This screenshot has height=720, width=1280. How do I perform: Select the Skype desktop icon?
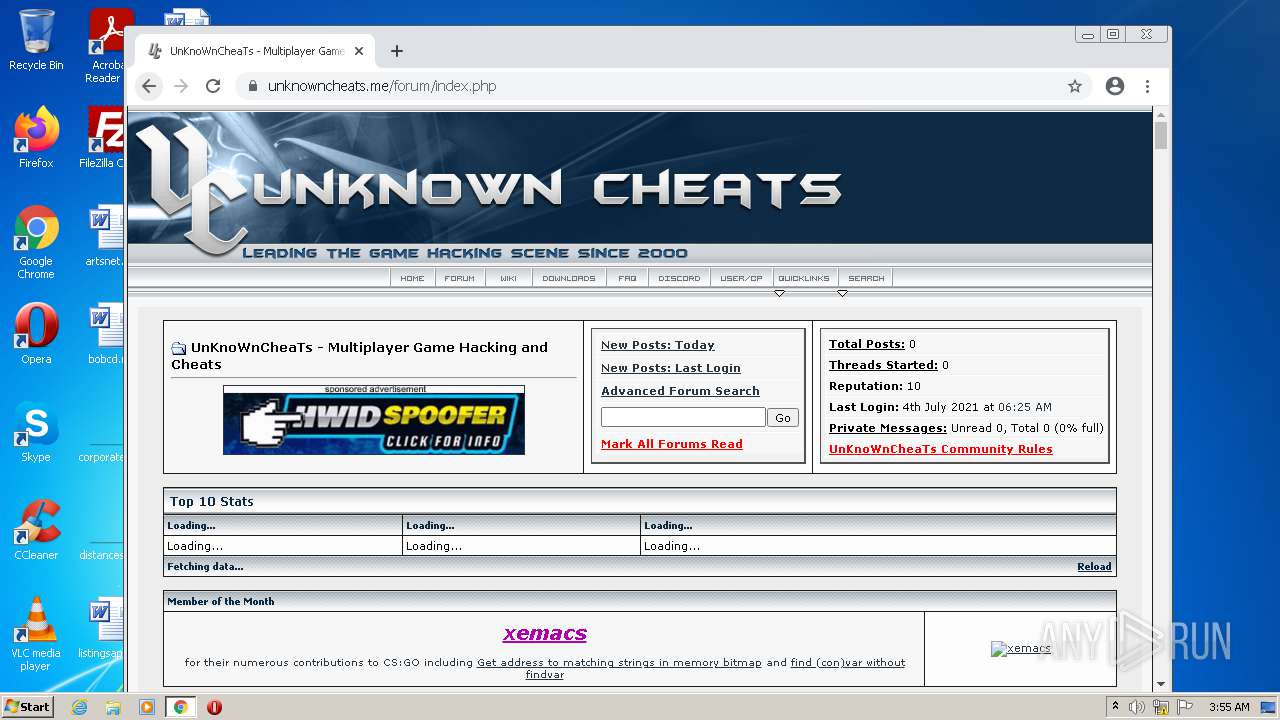[36, 432]
